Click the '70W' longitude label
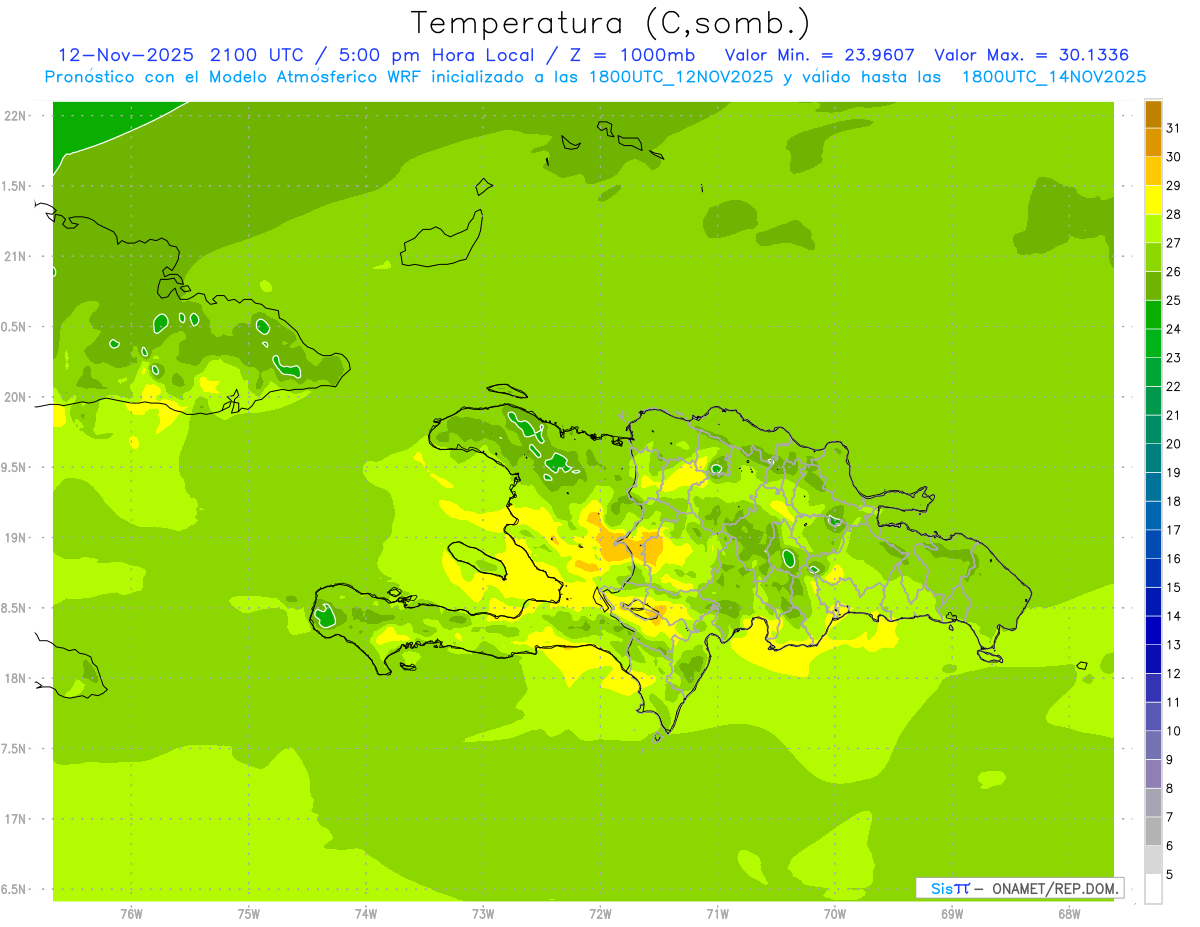 (x=834, y=913)
